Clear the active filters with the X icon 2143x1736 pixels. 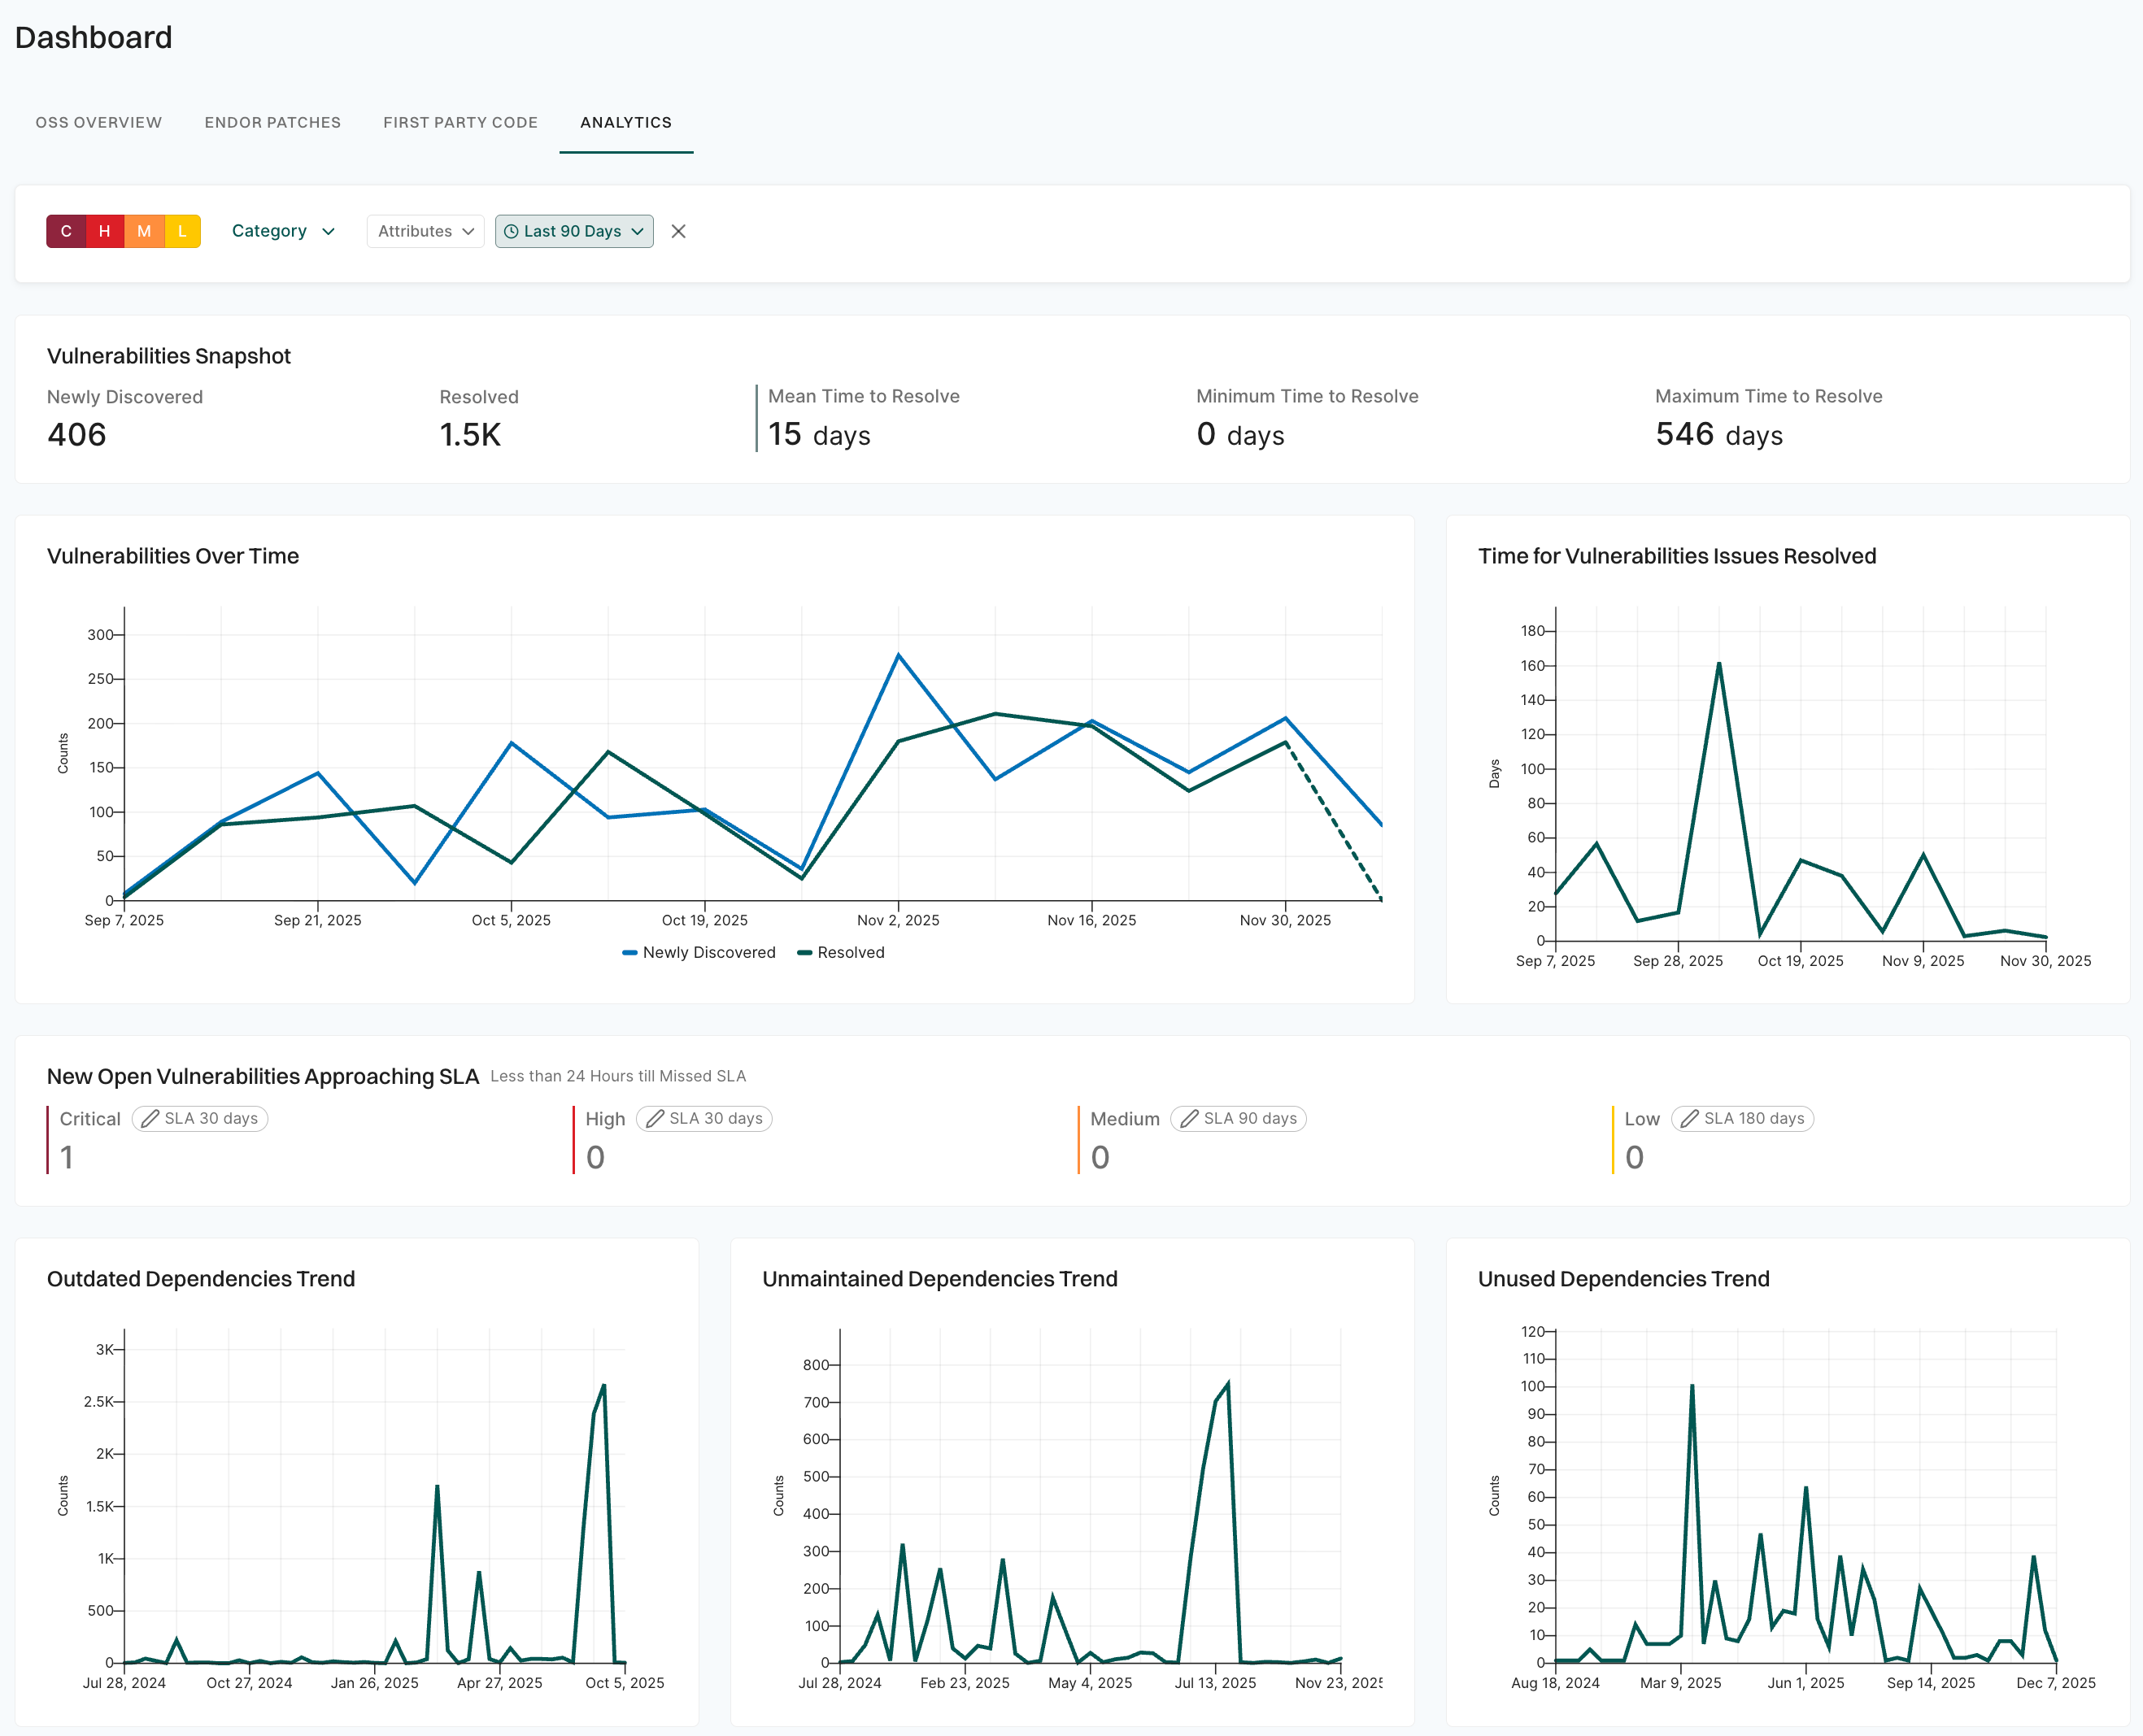tap(678, 231)
